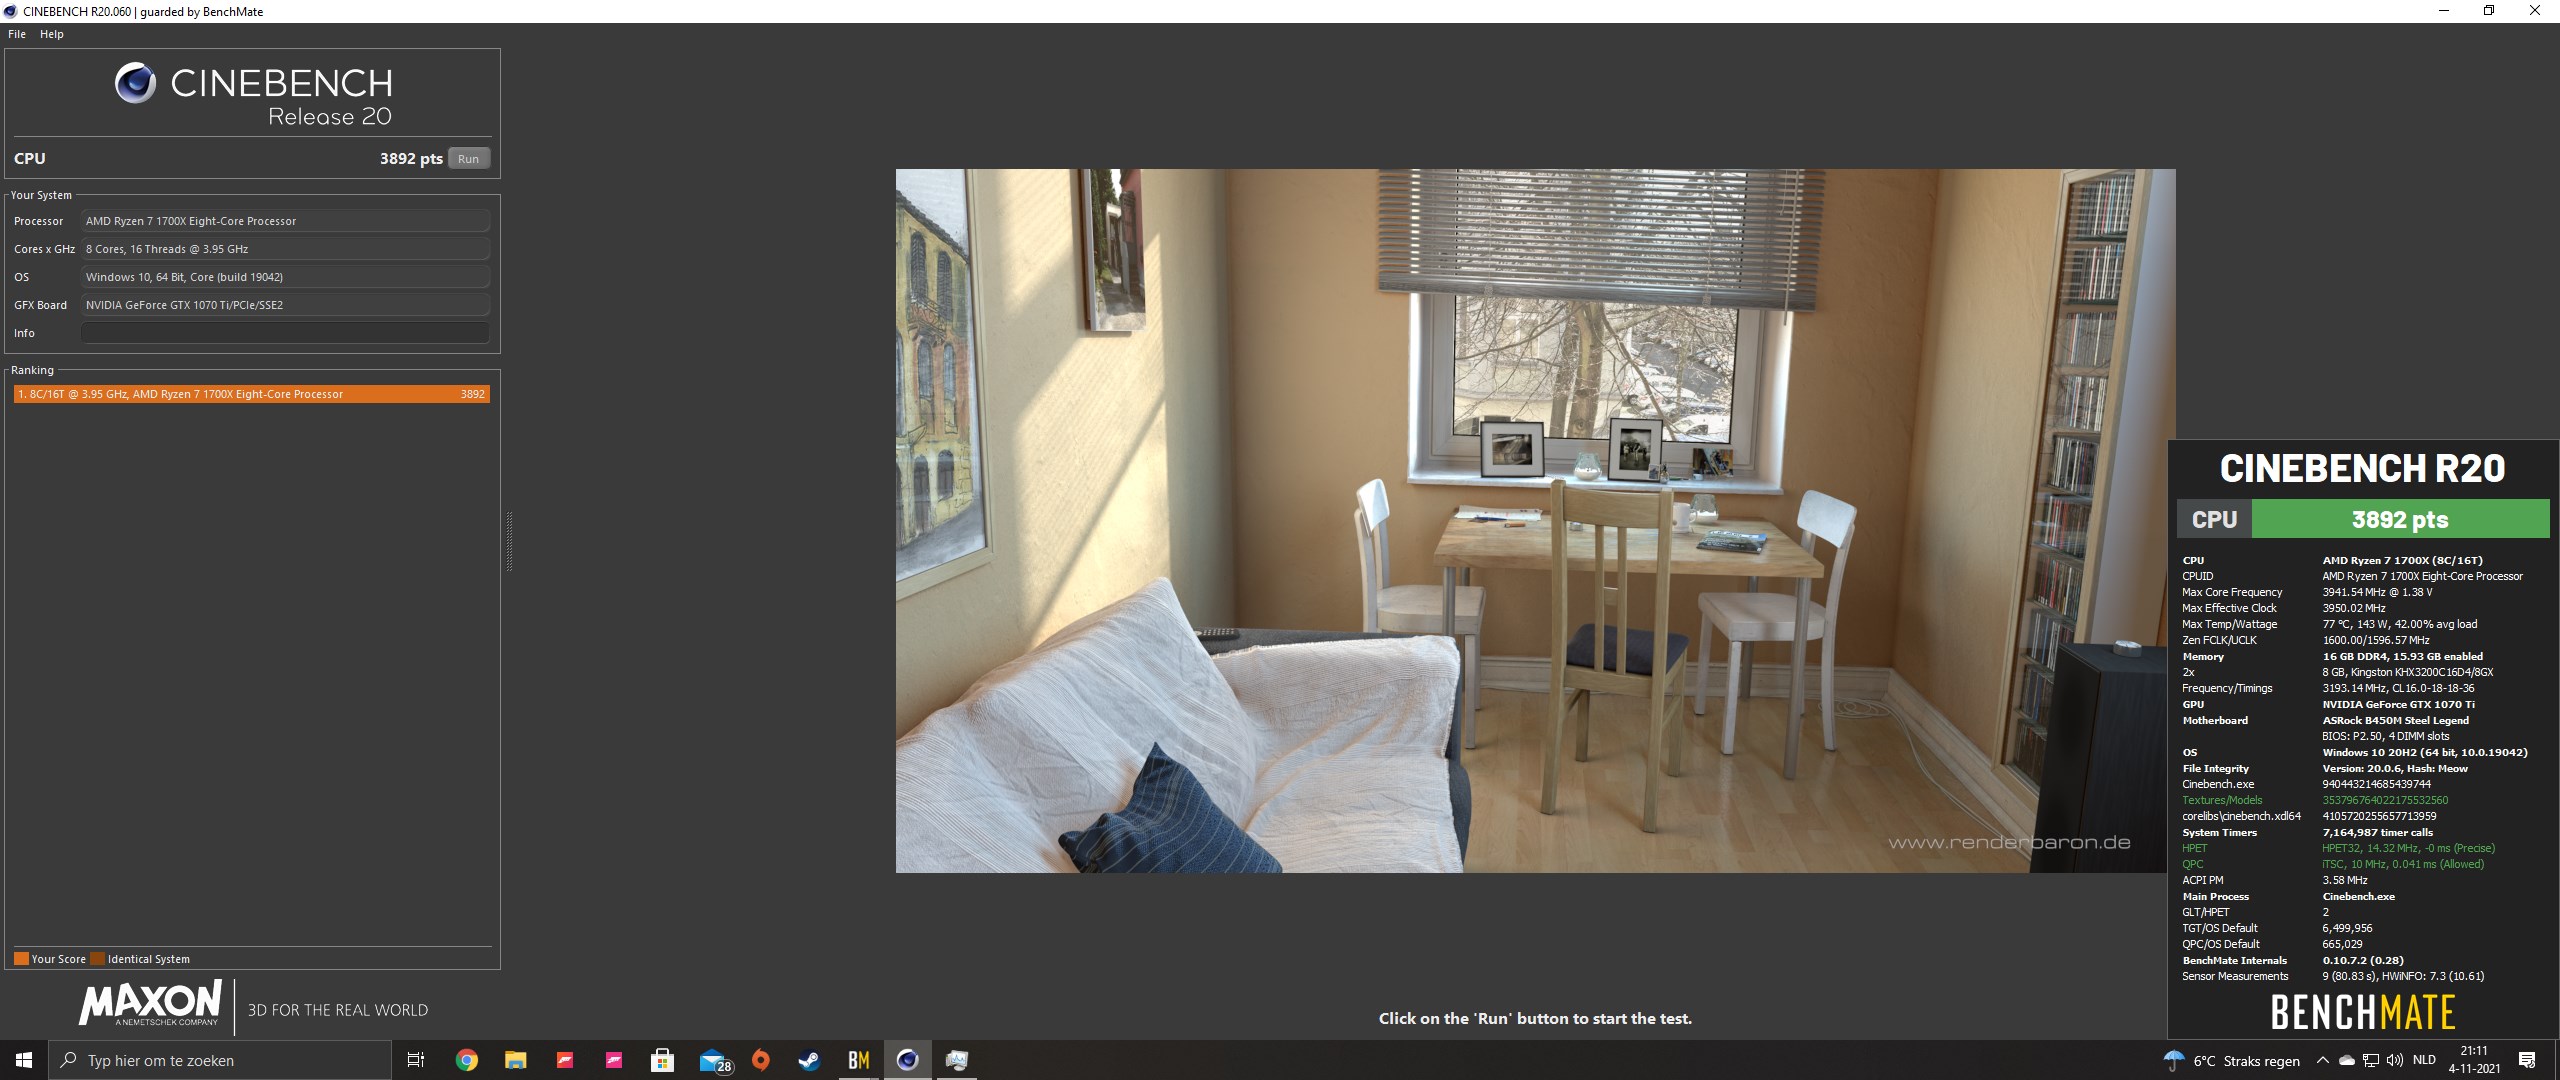The image size is (2560, 1080).
Task: Click the brown Identical System legend swatch
Action: [x=97, y=958]
